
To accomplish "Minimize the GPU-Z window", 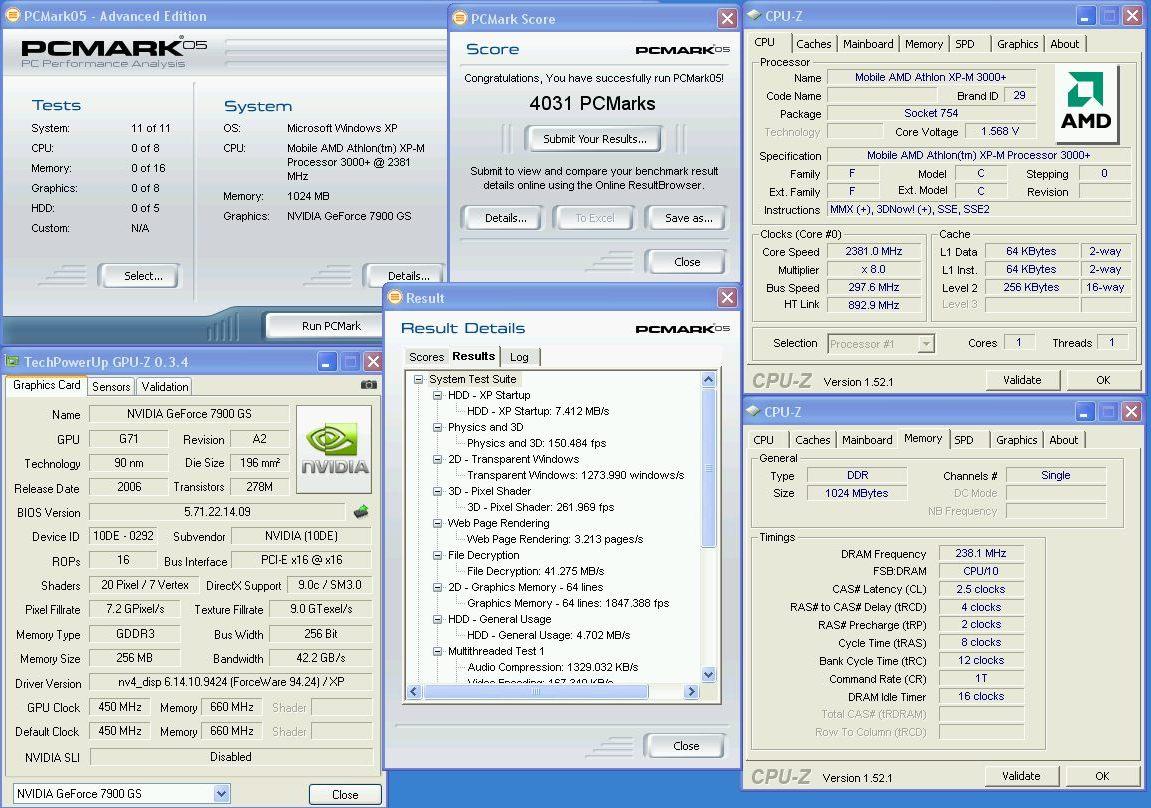I will [327, 361].
